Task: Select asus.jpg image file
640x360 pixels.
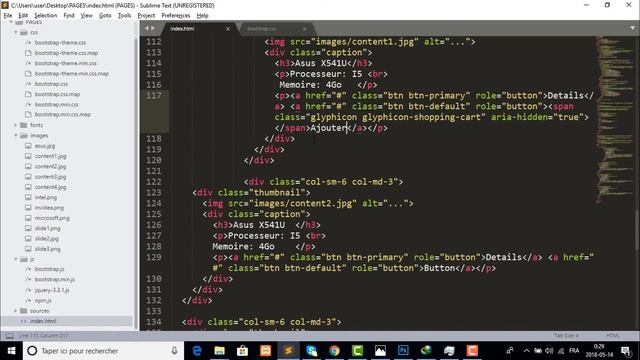Action: (x=45, y=146)
